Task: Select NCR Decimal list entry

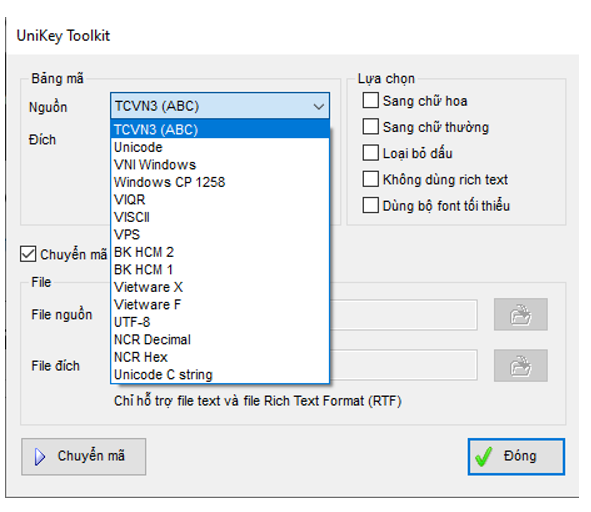Action: [220, 339]
